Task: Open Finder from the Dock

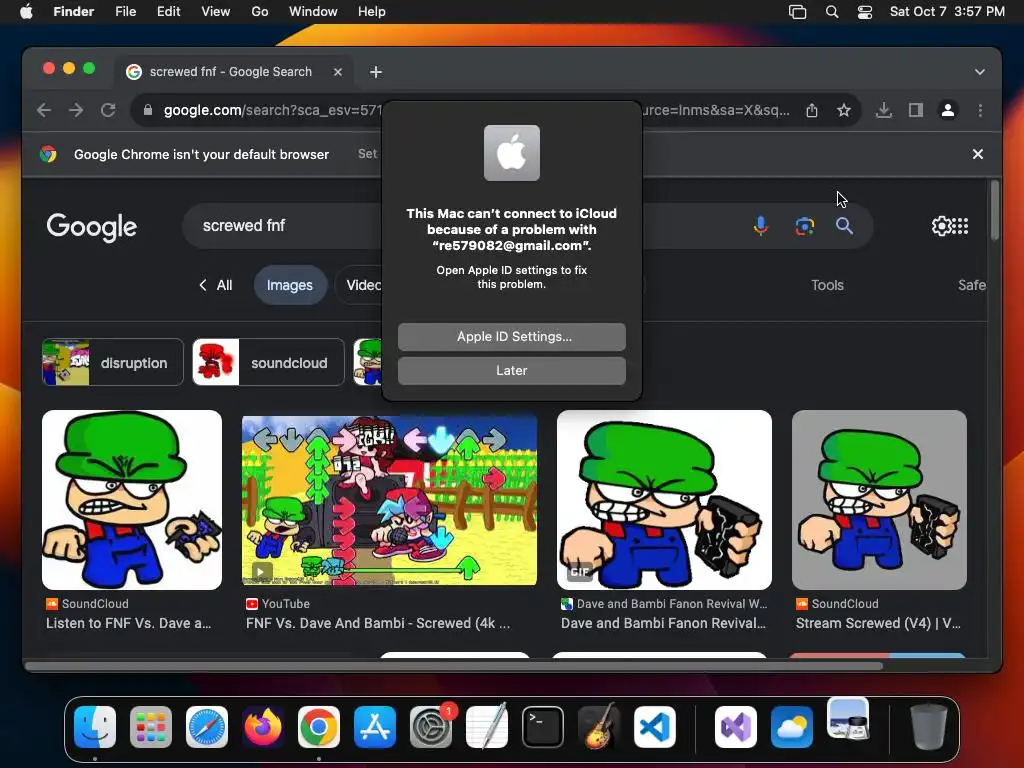Action: coord(95,727)
